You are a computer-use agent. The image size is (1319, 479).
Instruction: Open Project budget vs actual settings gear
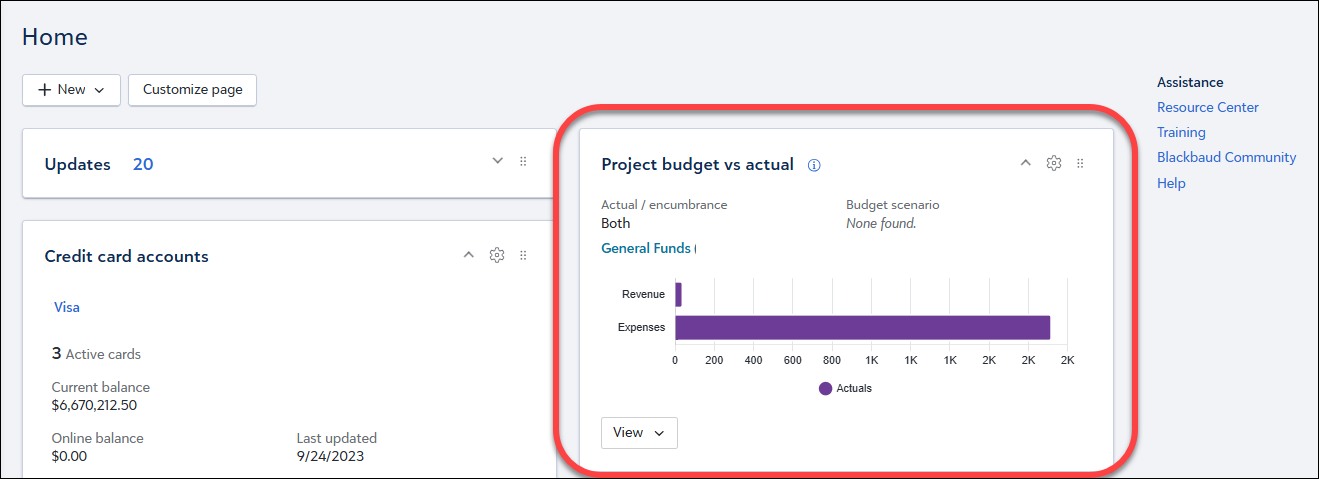click(x=1053, y=163)
